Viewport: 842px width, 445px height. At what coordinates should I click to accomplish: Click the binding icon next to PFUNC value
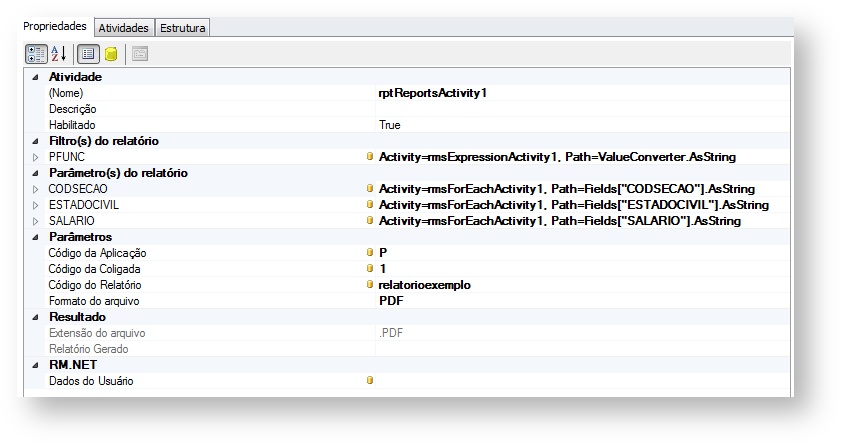[370, 156]
